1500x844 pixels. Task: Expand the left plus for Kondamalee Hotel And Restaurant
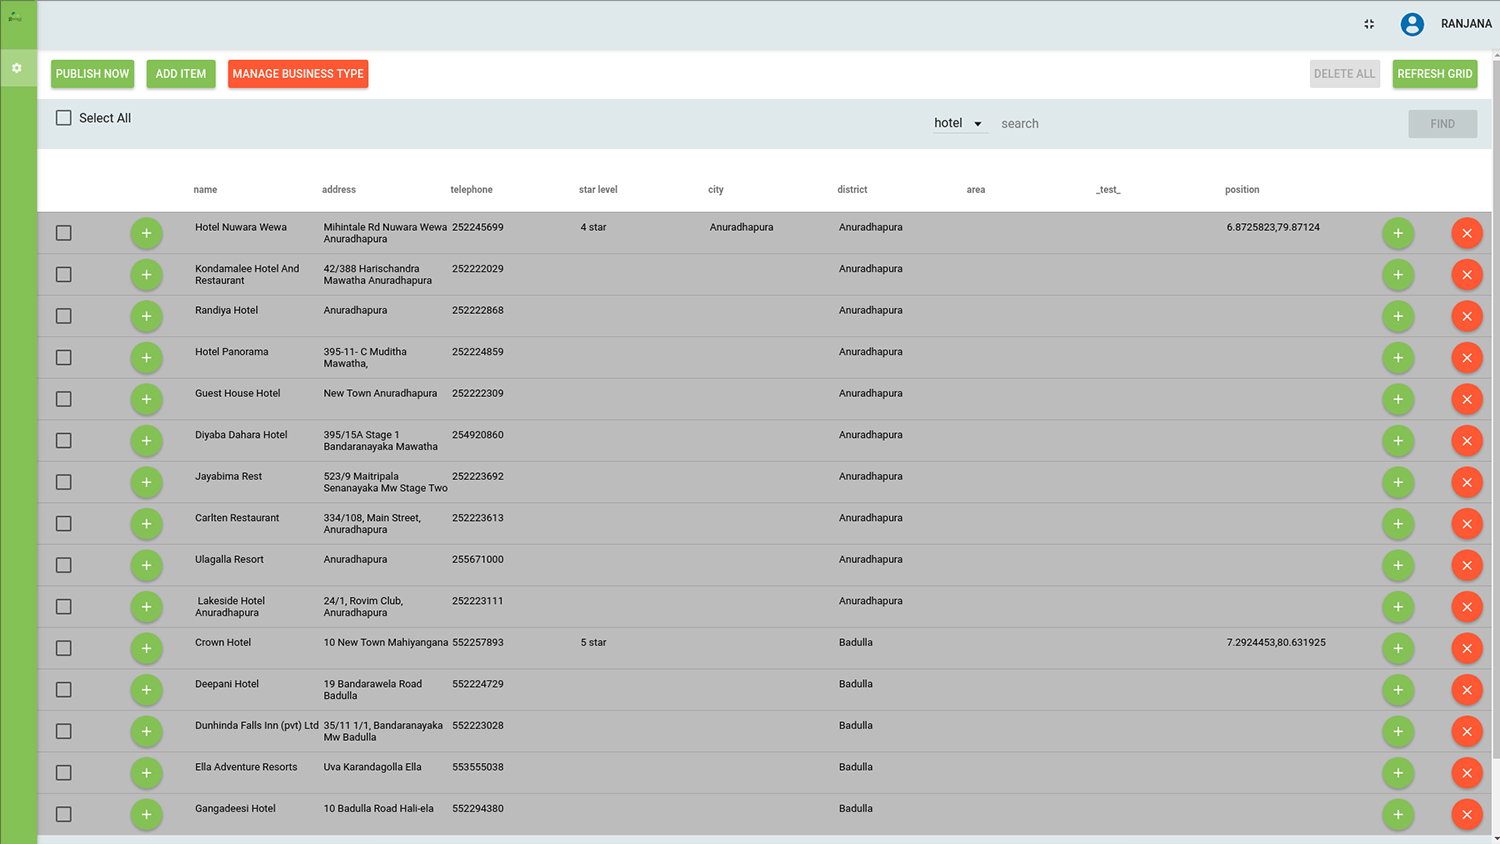pos(146,275)
